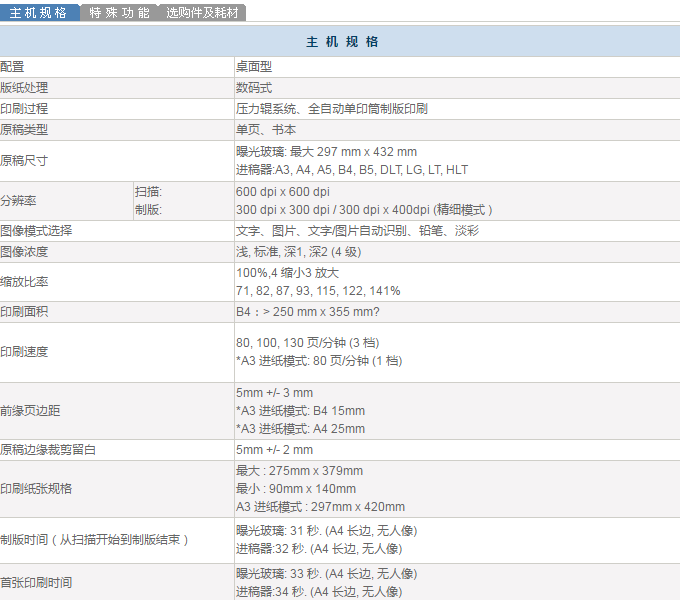The image size is (680, 600).
Task: Click the 印刷过程 row label
Action: tap(24, 108)
